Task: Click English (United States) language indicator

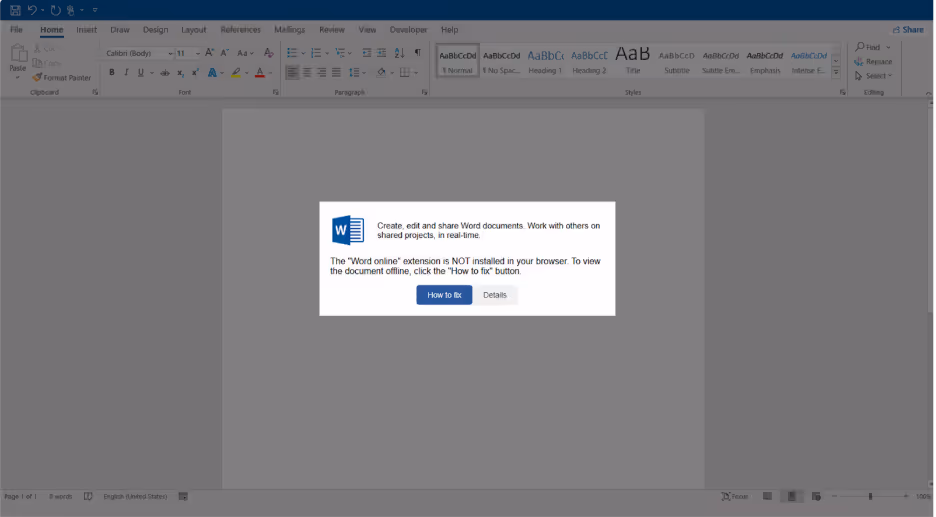Action: 136,497
